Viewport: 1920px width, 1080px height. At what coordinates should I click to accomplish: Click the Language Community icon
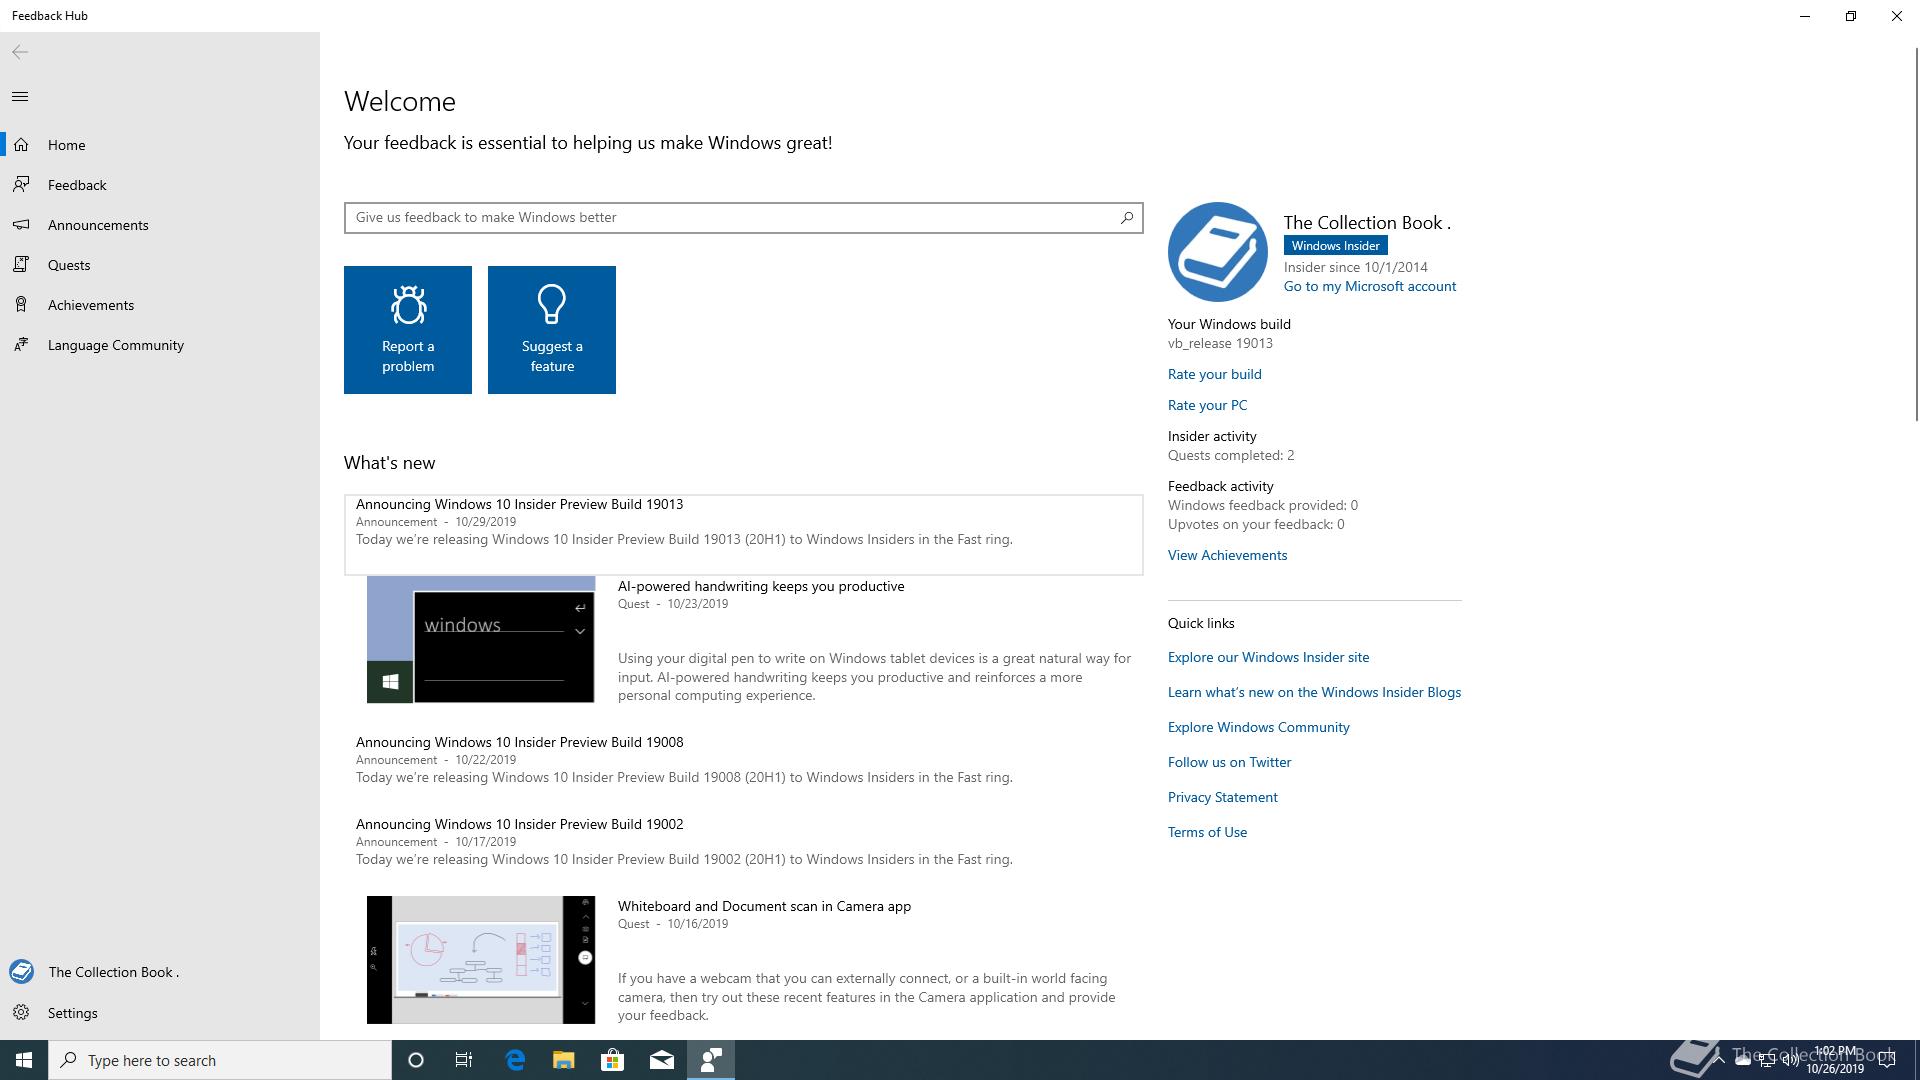tap(21, 345)
